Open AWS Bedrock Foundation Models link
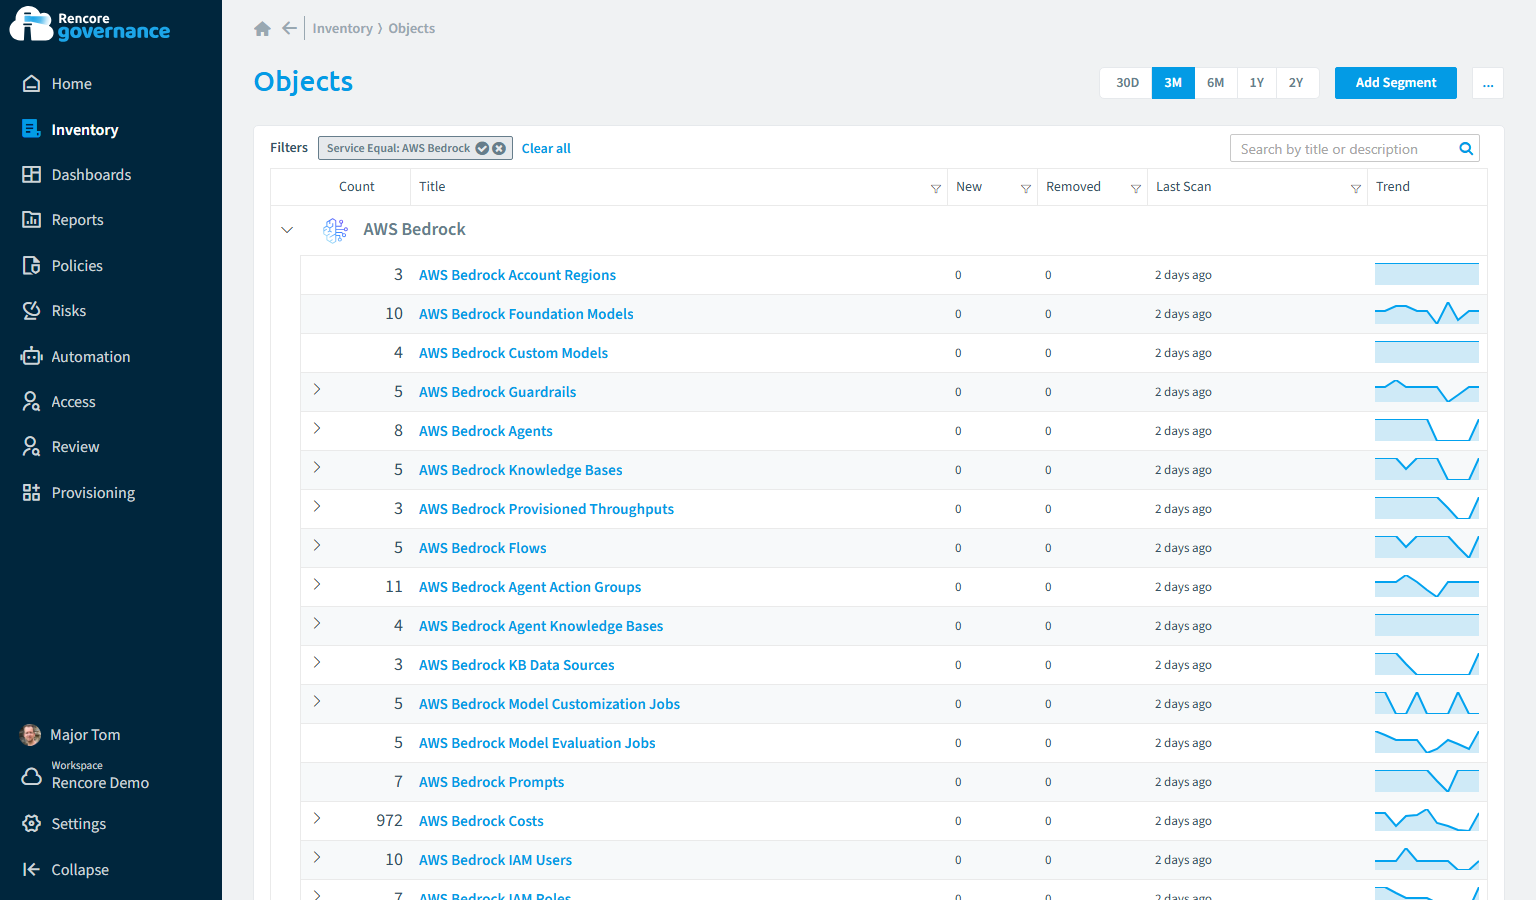This screenshot has width=1536, height=900. [526, 314]
